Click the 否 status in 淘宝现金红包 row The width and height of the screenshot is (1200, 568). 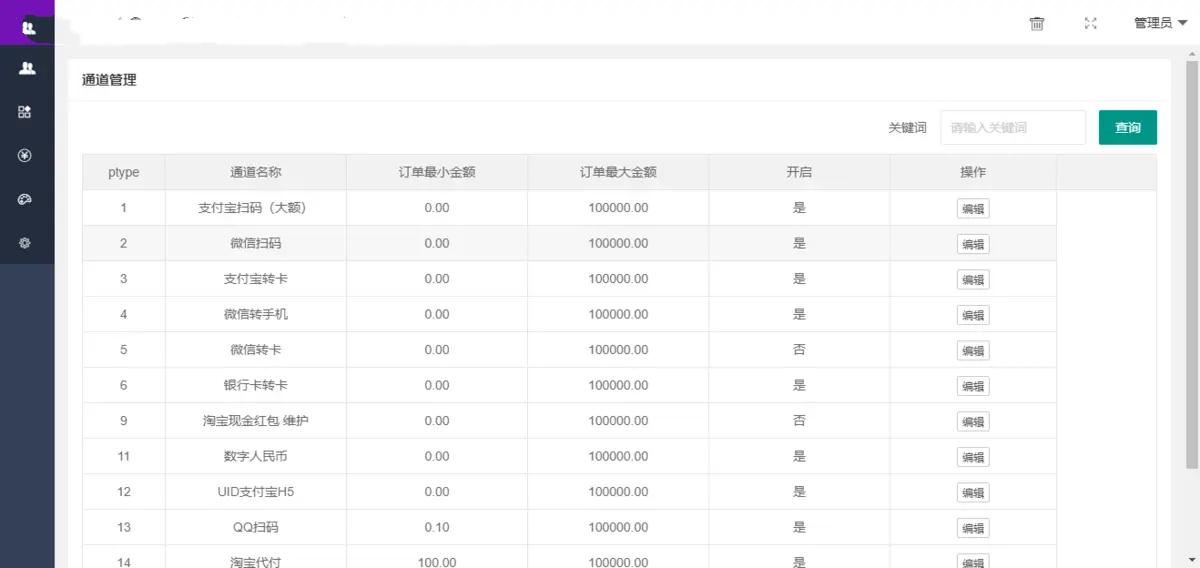(799, 421)
